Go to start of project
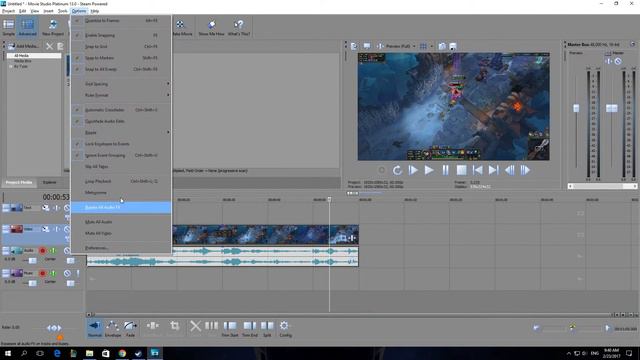640x360 pixels. click(477, 170)
